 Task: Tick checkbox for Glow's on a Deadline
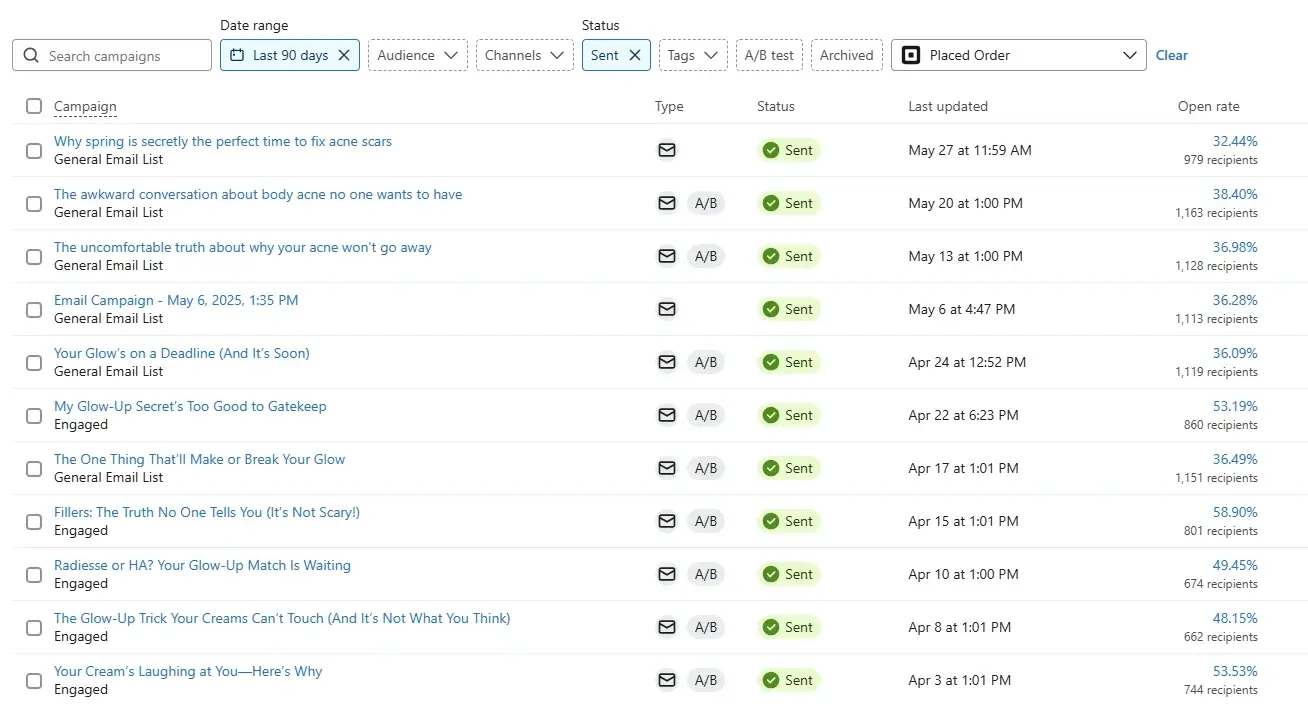tap(34, 362)
